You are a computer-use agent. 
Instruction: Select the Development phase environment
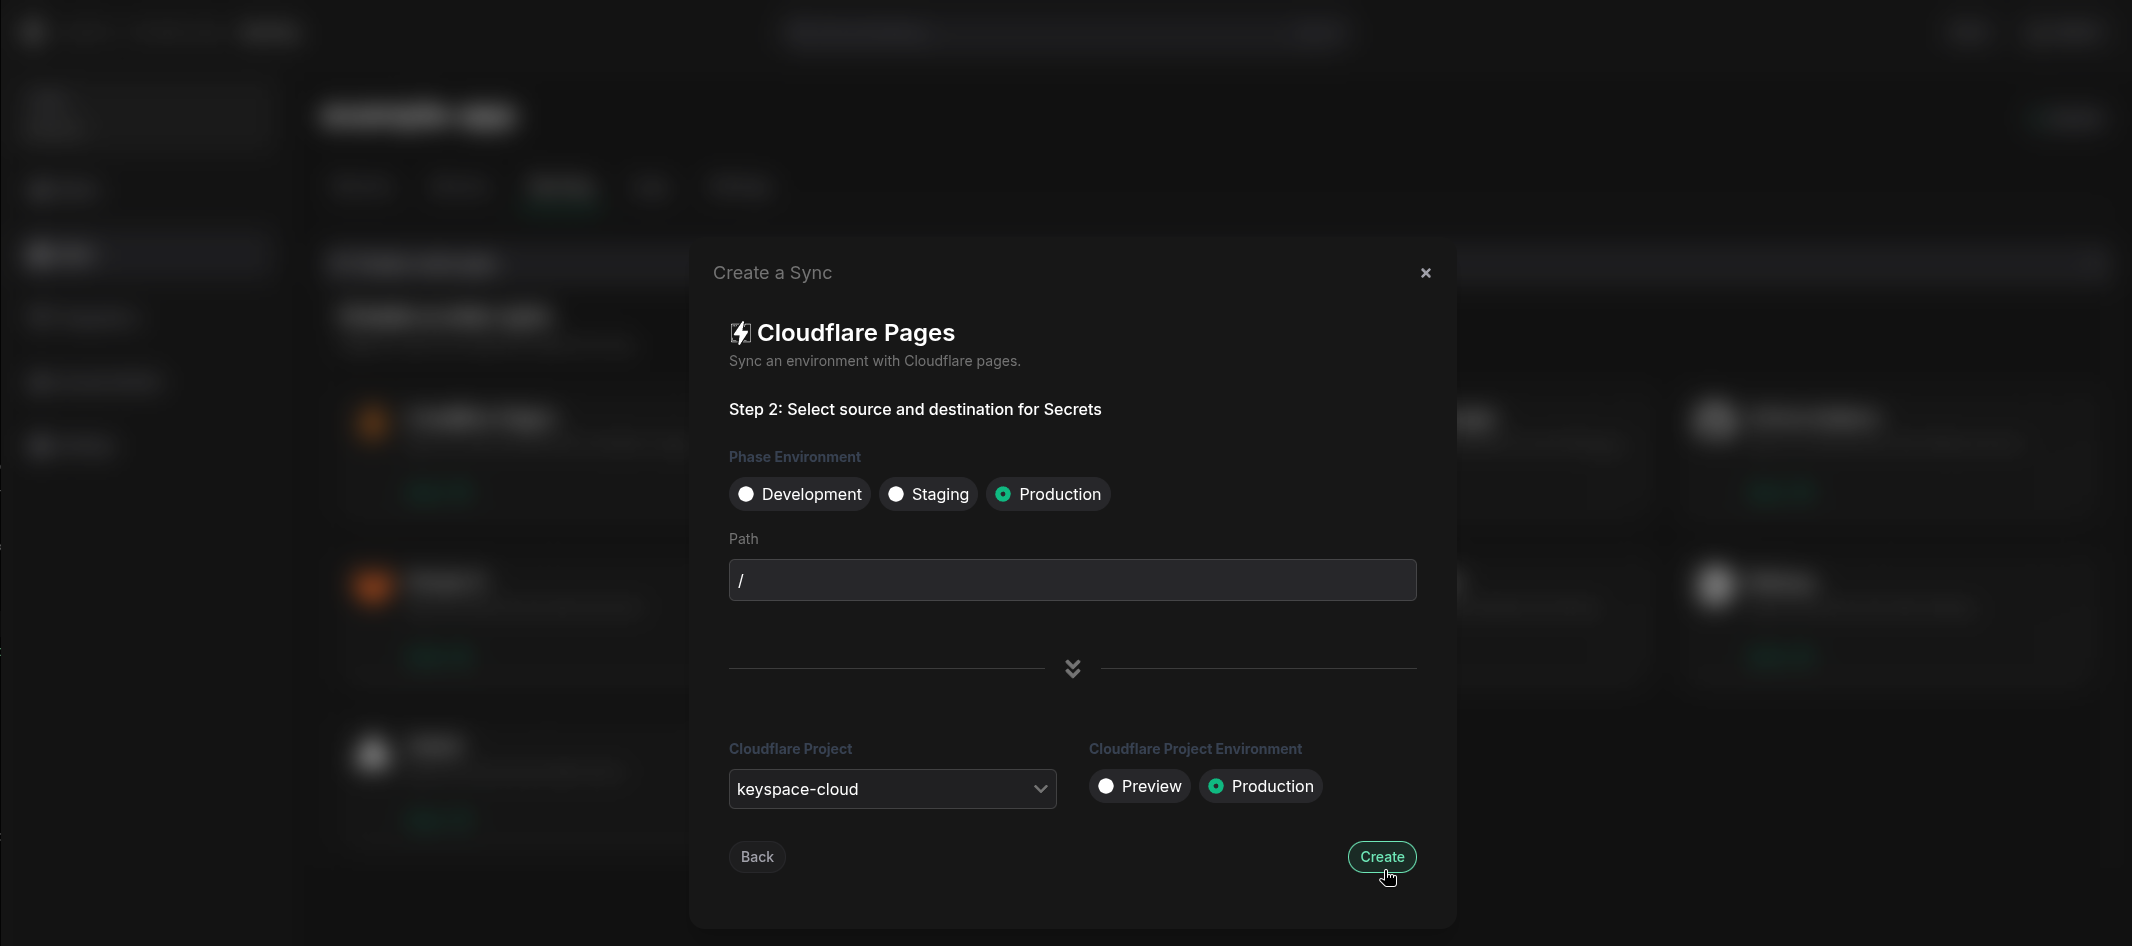tap(799, 494)
